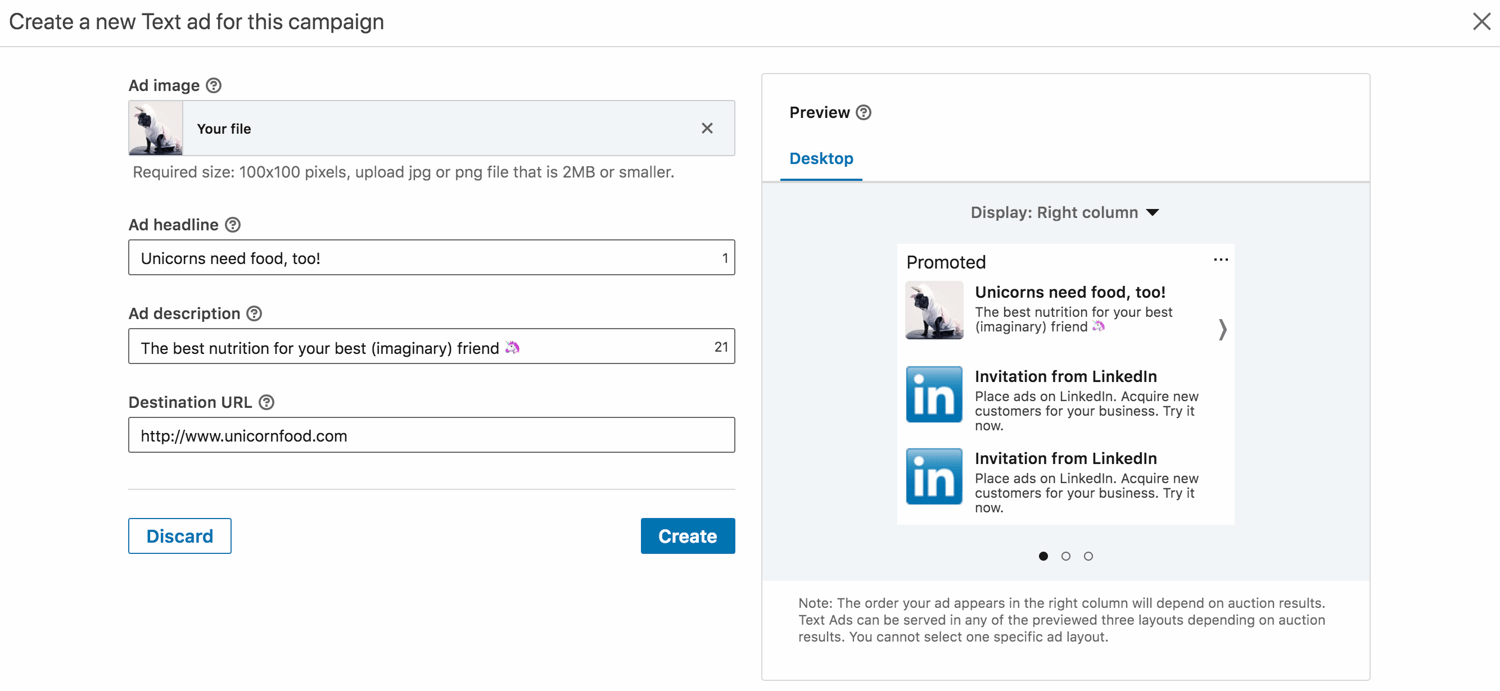Click the help icon beside Ad description

pos(254,314)
